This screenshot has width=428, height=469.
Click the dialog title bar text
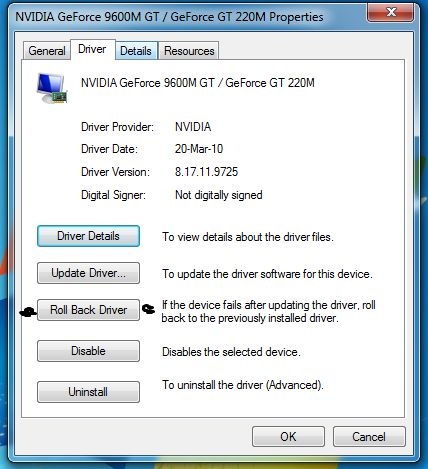tap(169, 17)
